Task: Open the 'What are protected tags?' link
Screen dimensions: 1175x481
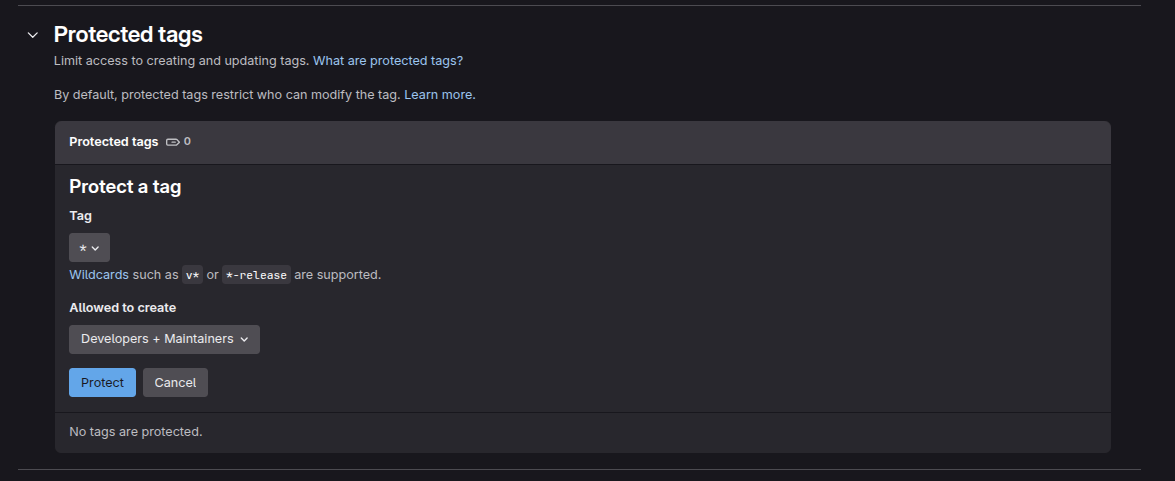Action: click(388, 61)
